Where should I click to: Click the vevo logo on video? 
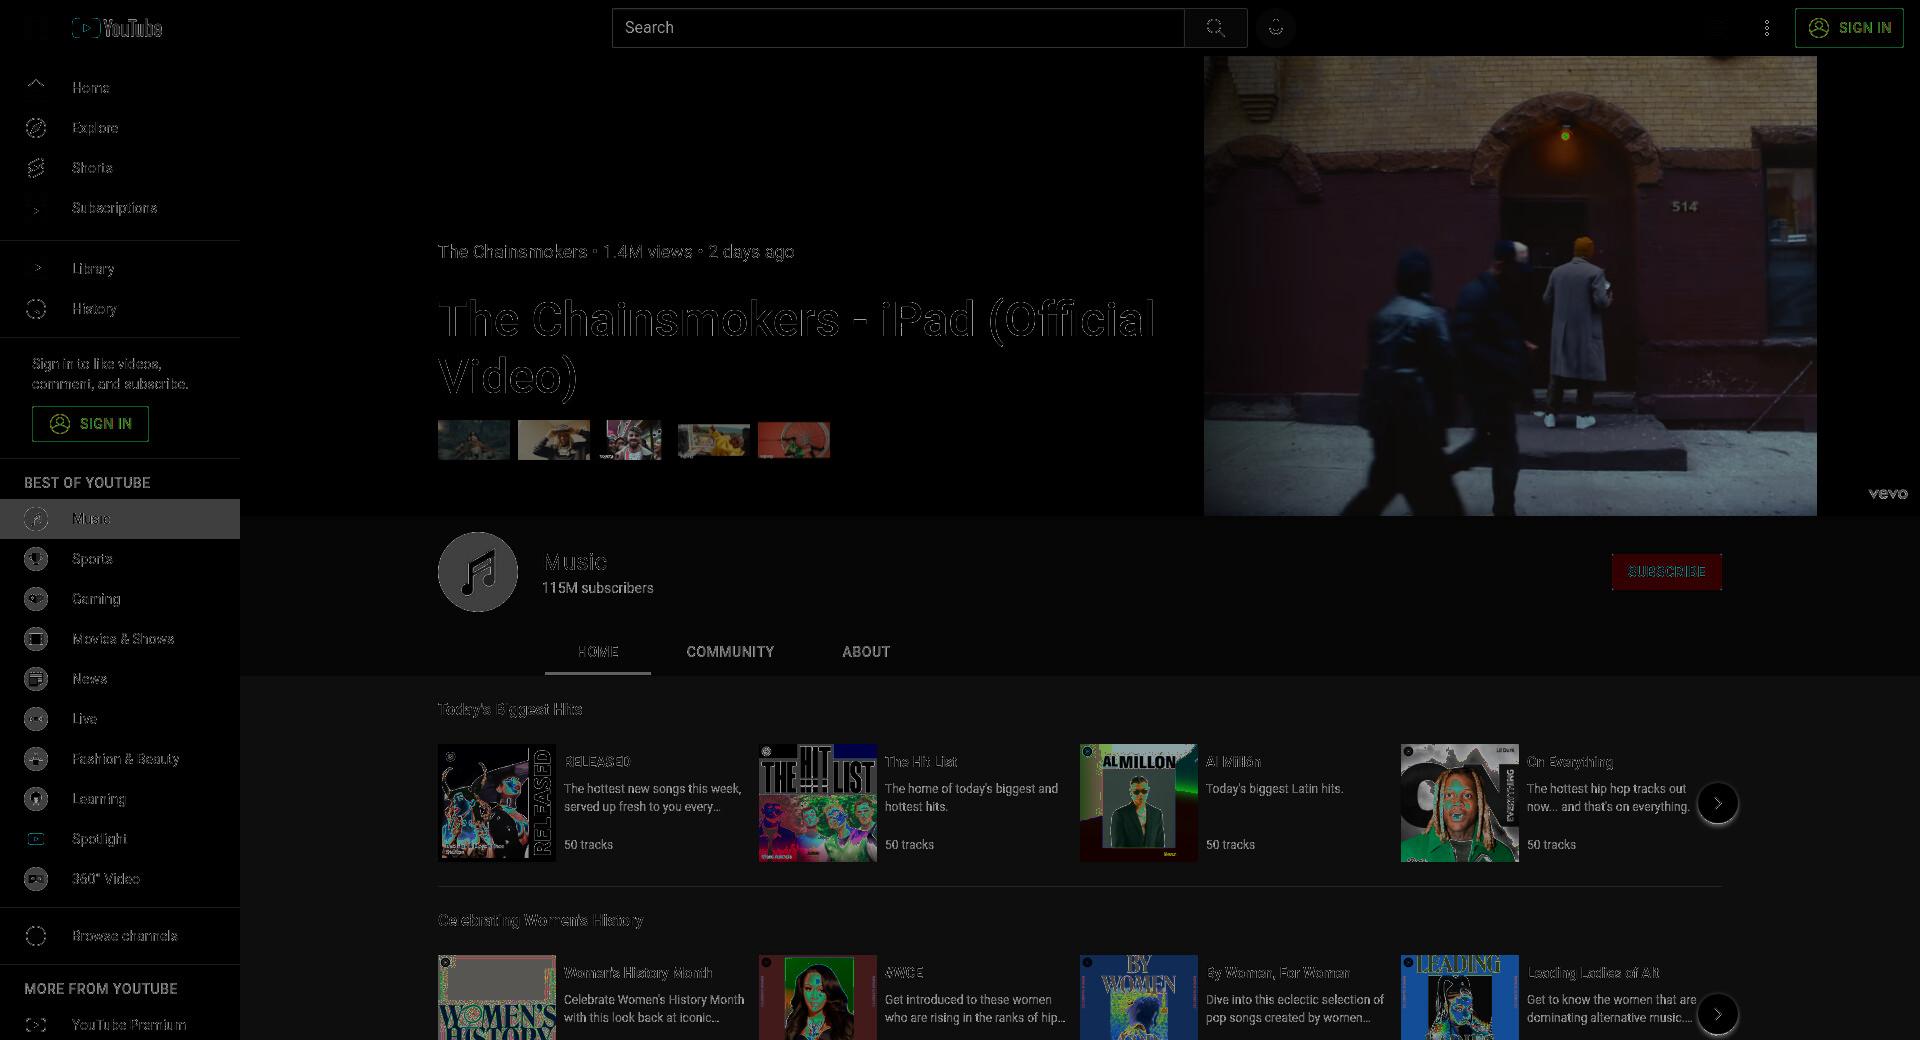[1888, 494]
